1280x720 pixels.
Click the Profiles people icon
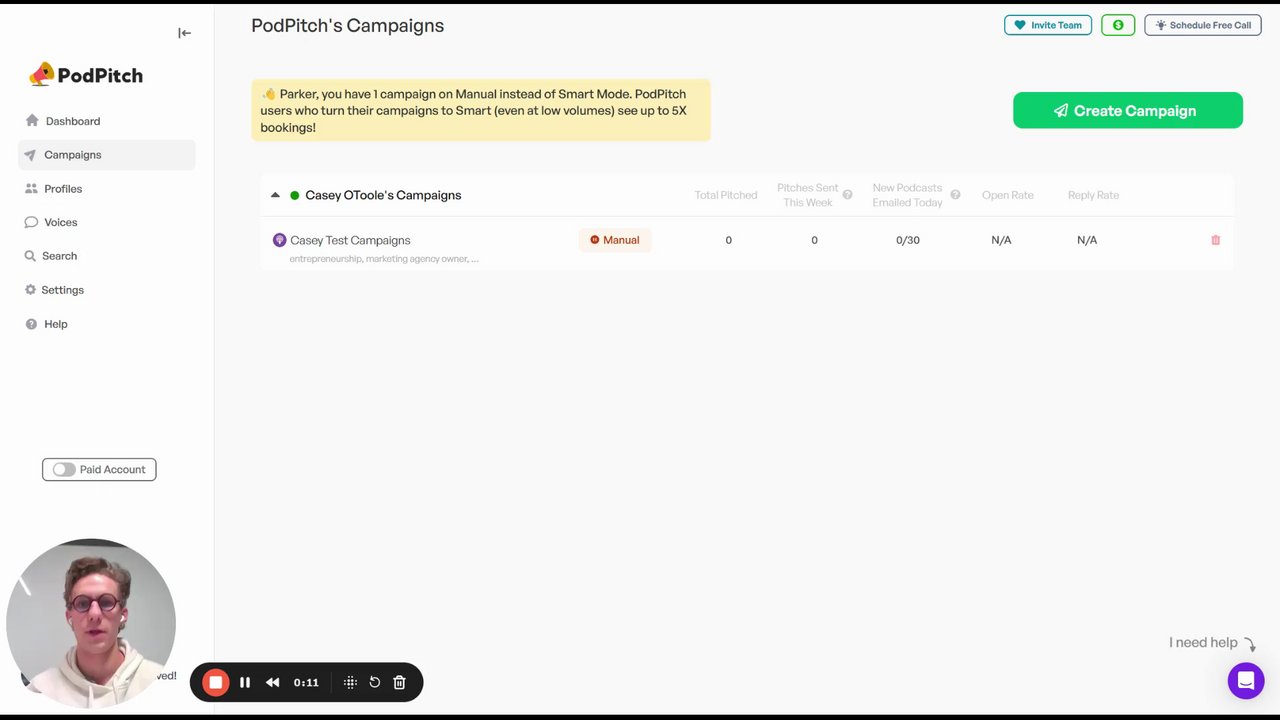click(31, 189)
